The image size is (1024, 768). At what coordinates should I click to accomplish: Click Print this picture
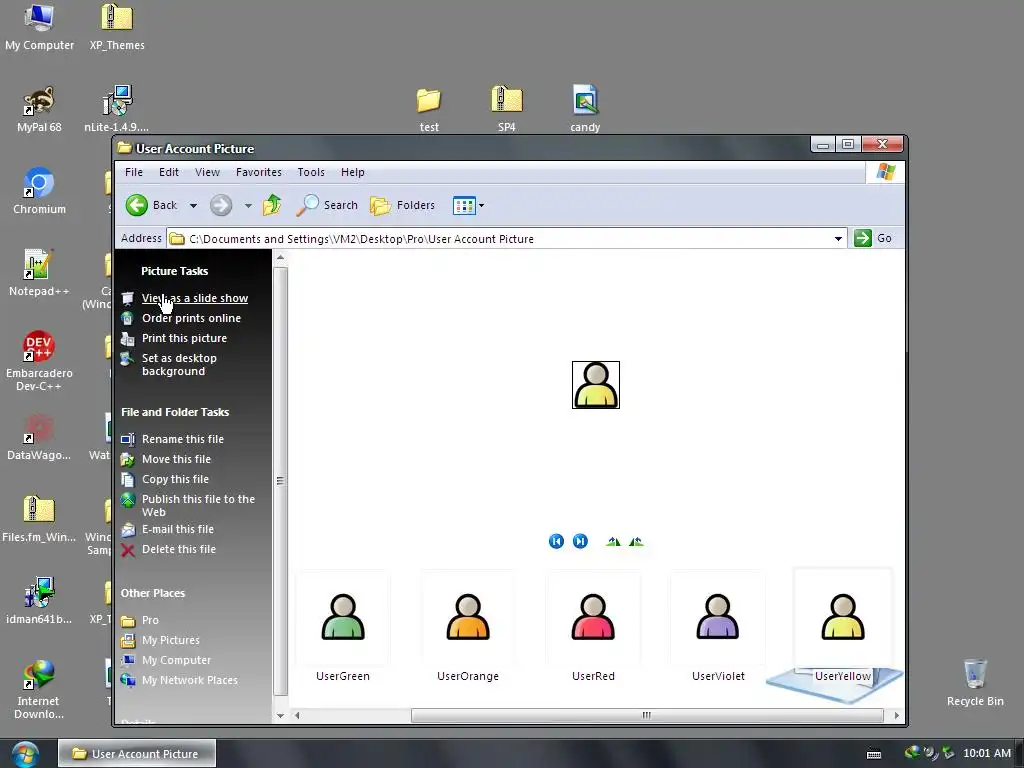[x=184, y=338]
